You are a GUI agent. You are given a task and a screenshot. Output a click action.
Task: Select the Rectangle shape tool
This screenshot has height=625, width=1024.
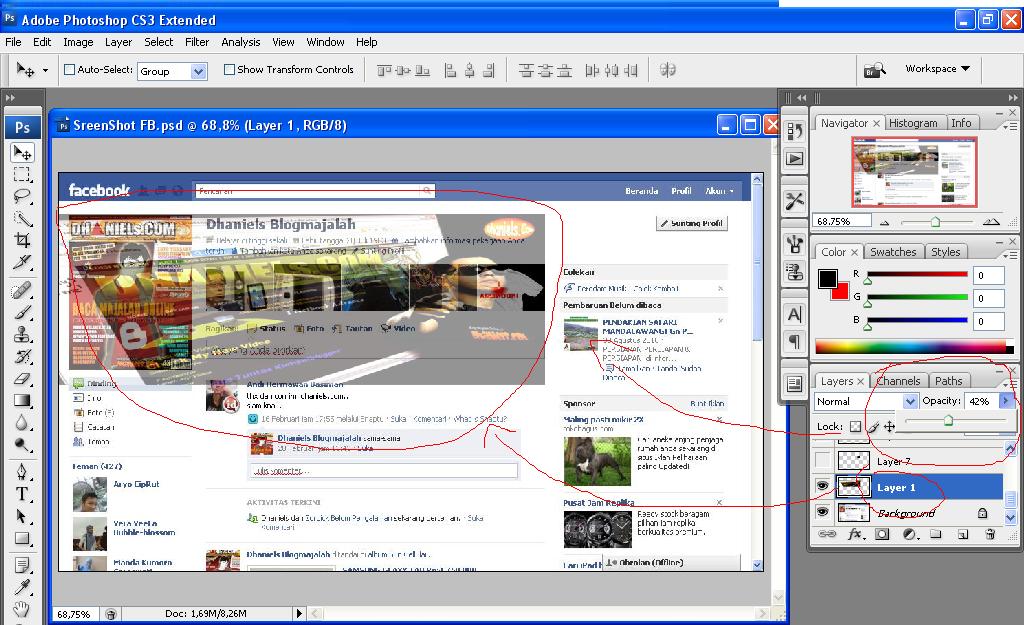[22, 538]
